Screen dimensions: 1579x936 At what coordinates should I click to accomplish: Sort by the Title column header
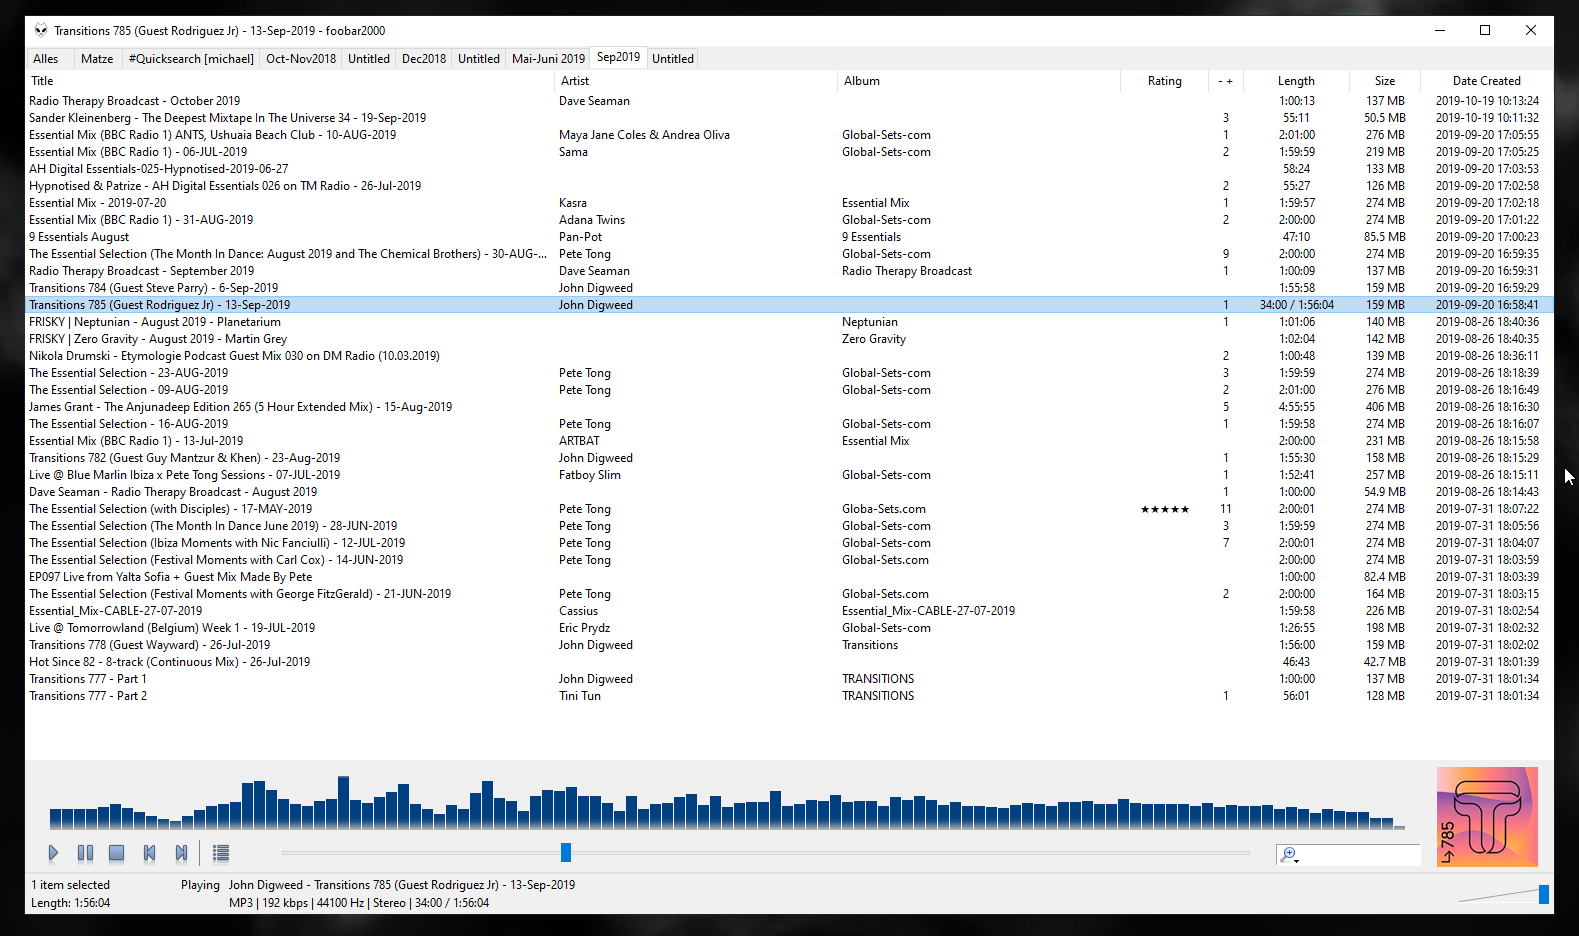(x=290, y=81)
